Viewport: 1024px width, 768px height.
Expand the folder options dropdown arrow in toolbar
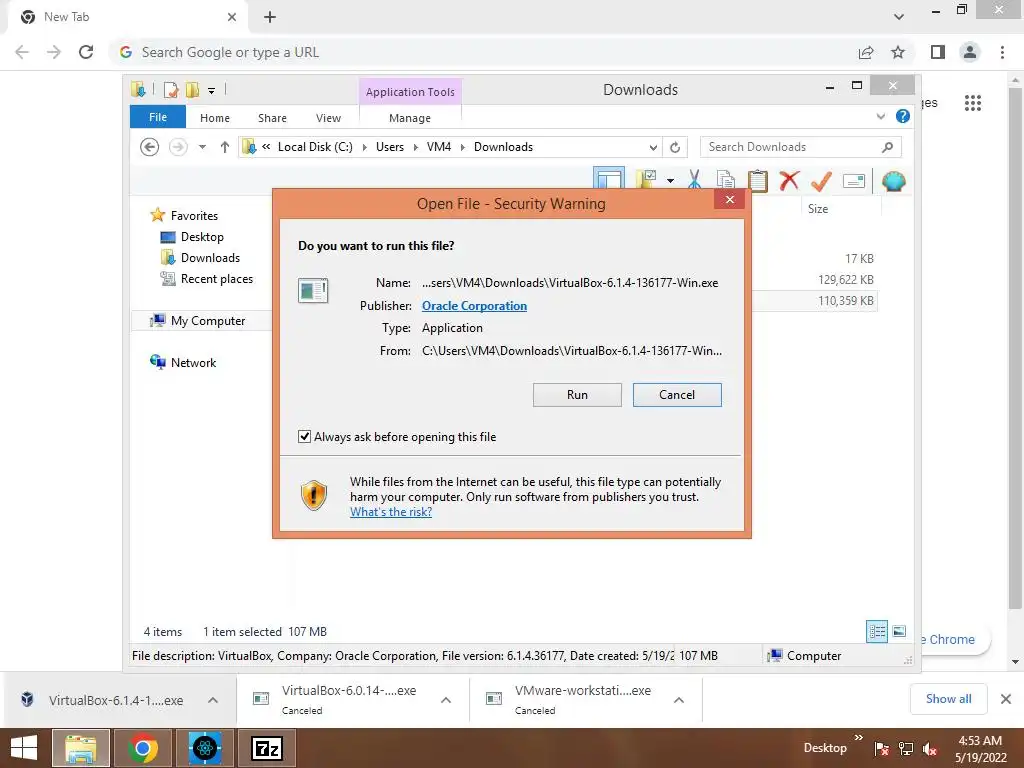pos(670,181)
